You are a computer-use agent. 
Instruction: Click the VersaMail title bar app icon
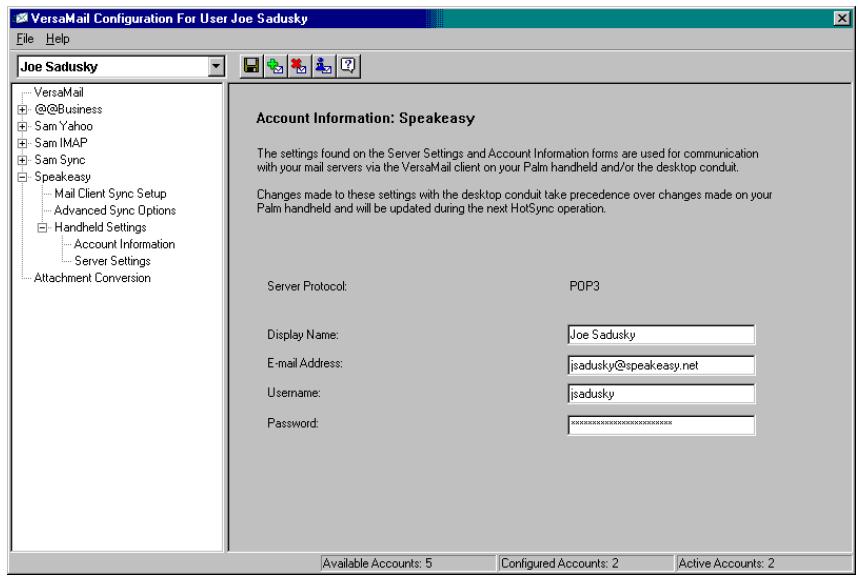tap(22, 19)
